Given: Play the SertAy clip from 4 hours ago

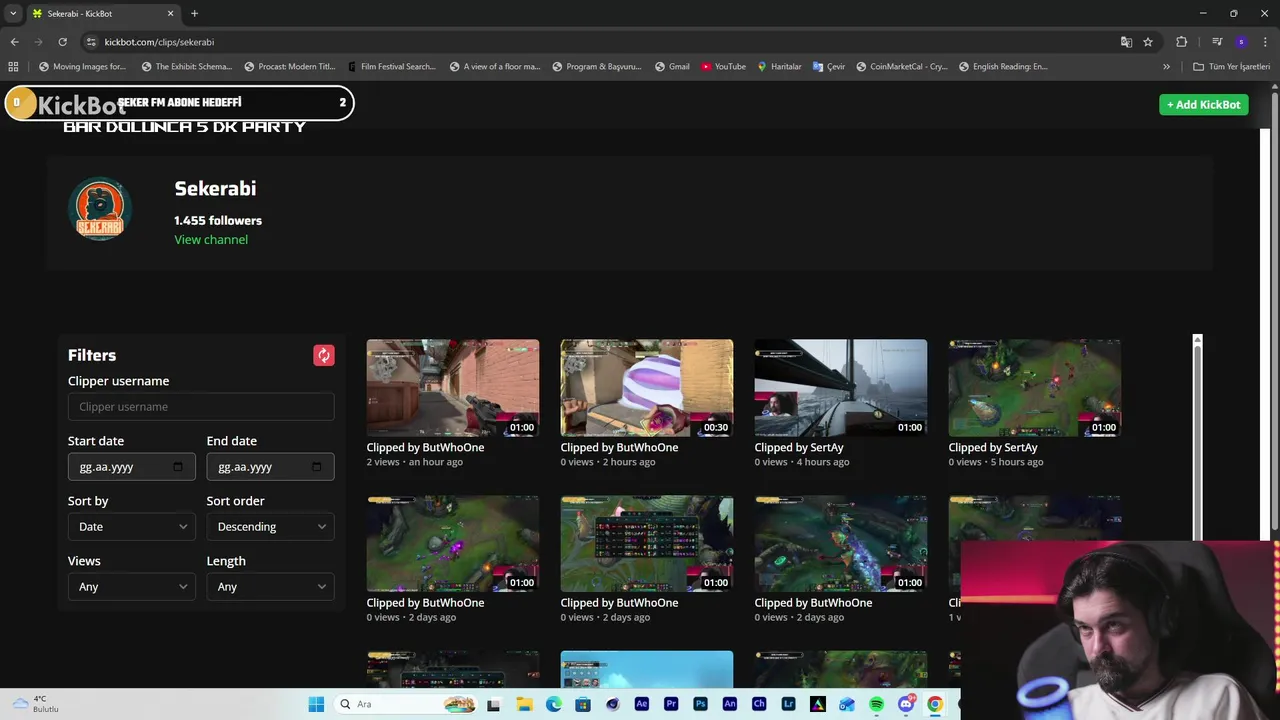Looking at the screenshot, I should pyautogui.click(x=841, y=388).
